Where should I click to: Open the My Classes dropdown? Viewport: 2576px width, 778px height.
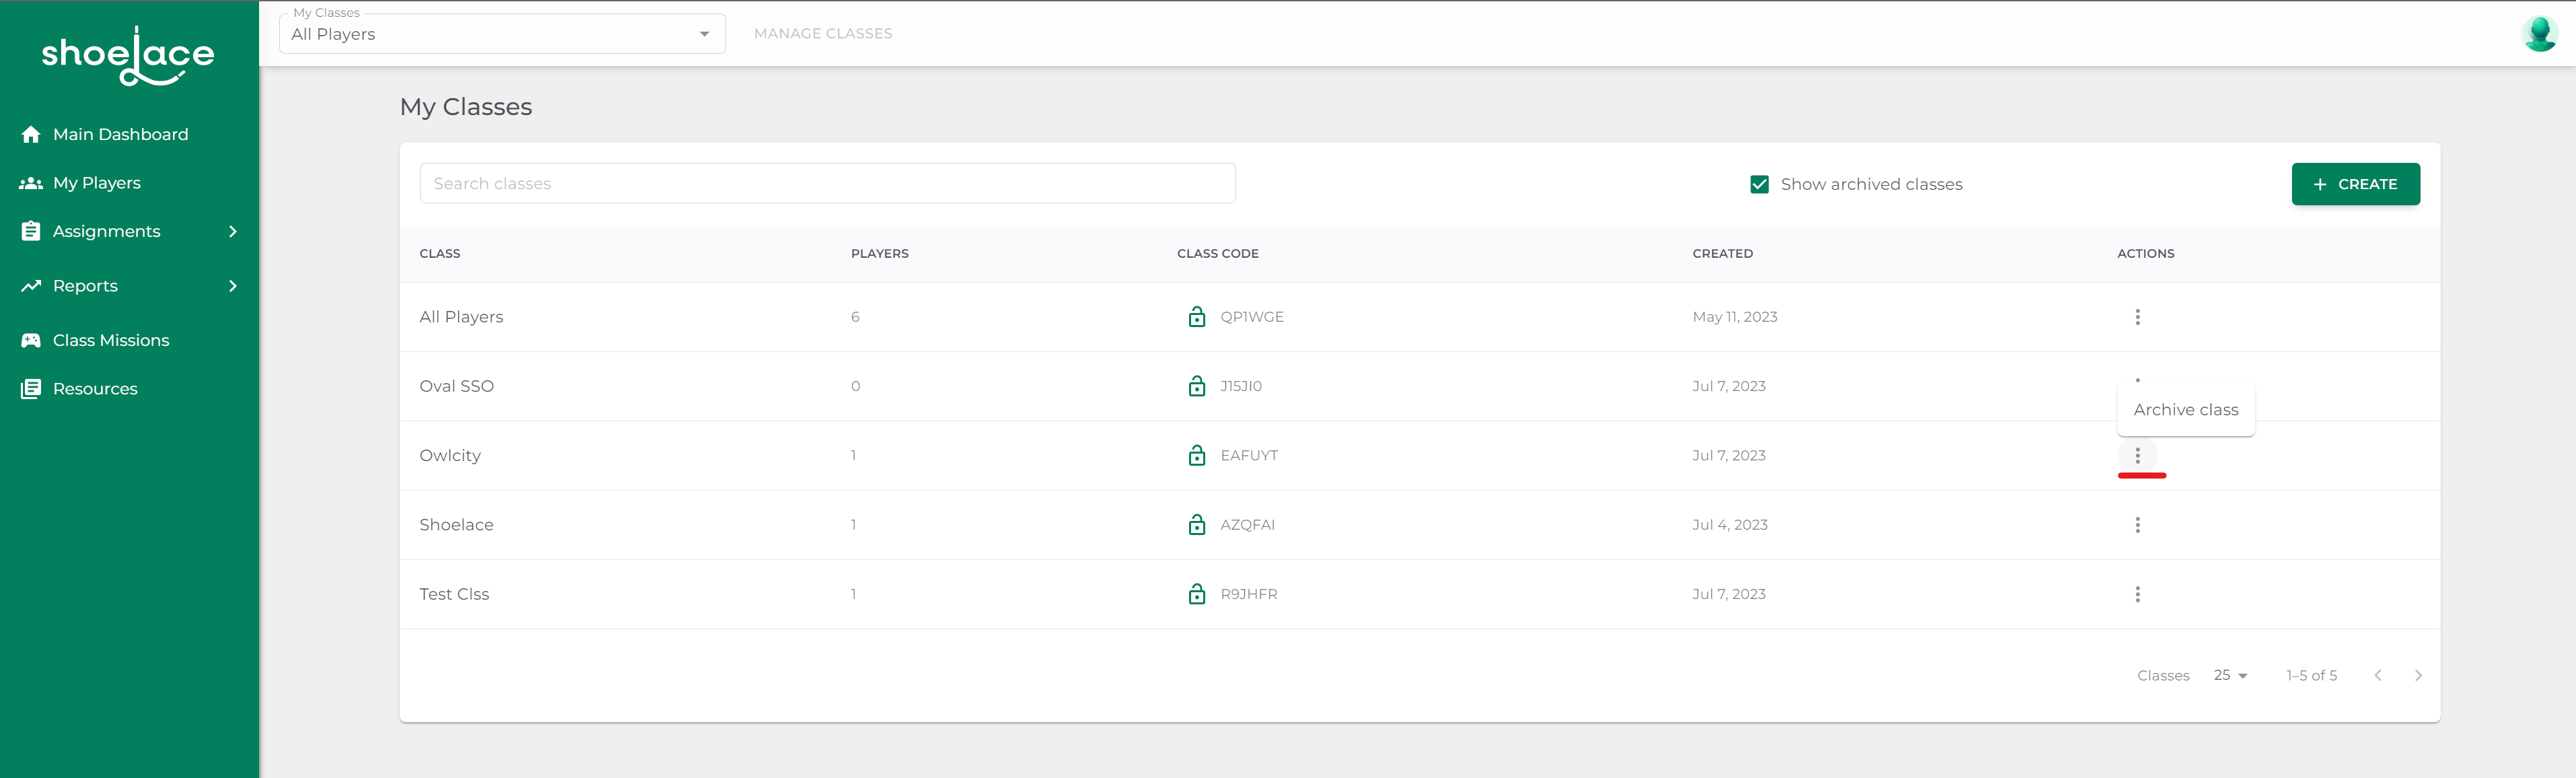pos(502,34)
